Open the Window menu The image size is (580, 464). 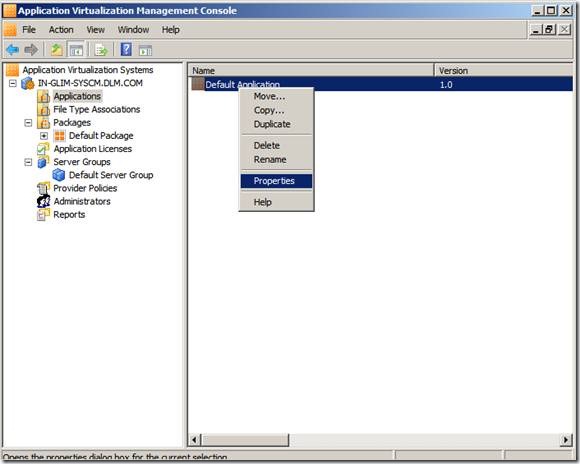tap(133, 30)
